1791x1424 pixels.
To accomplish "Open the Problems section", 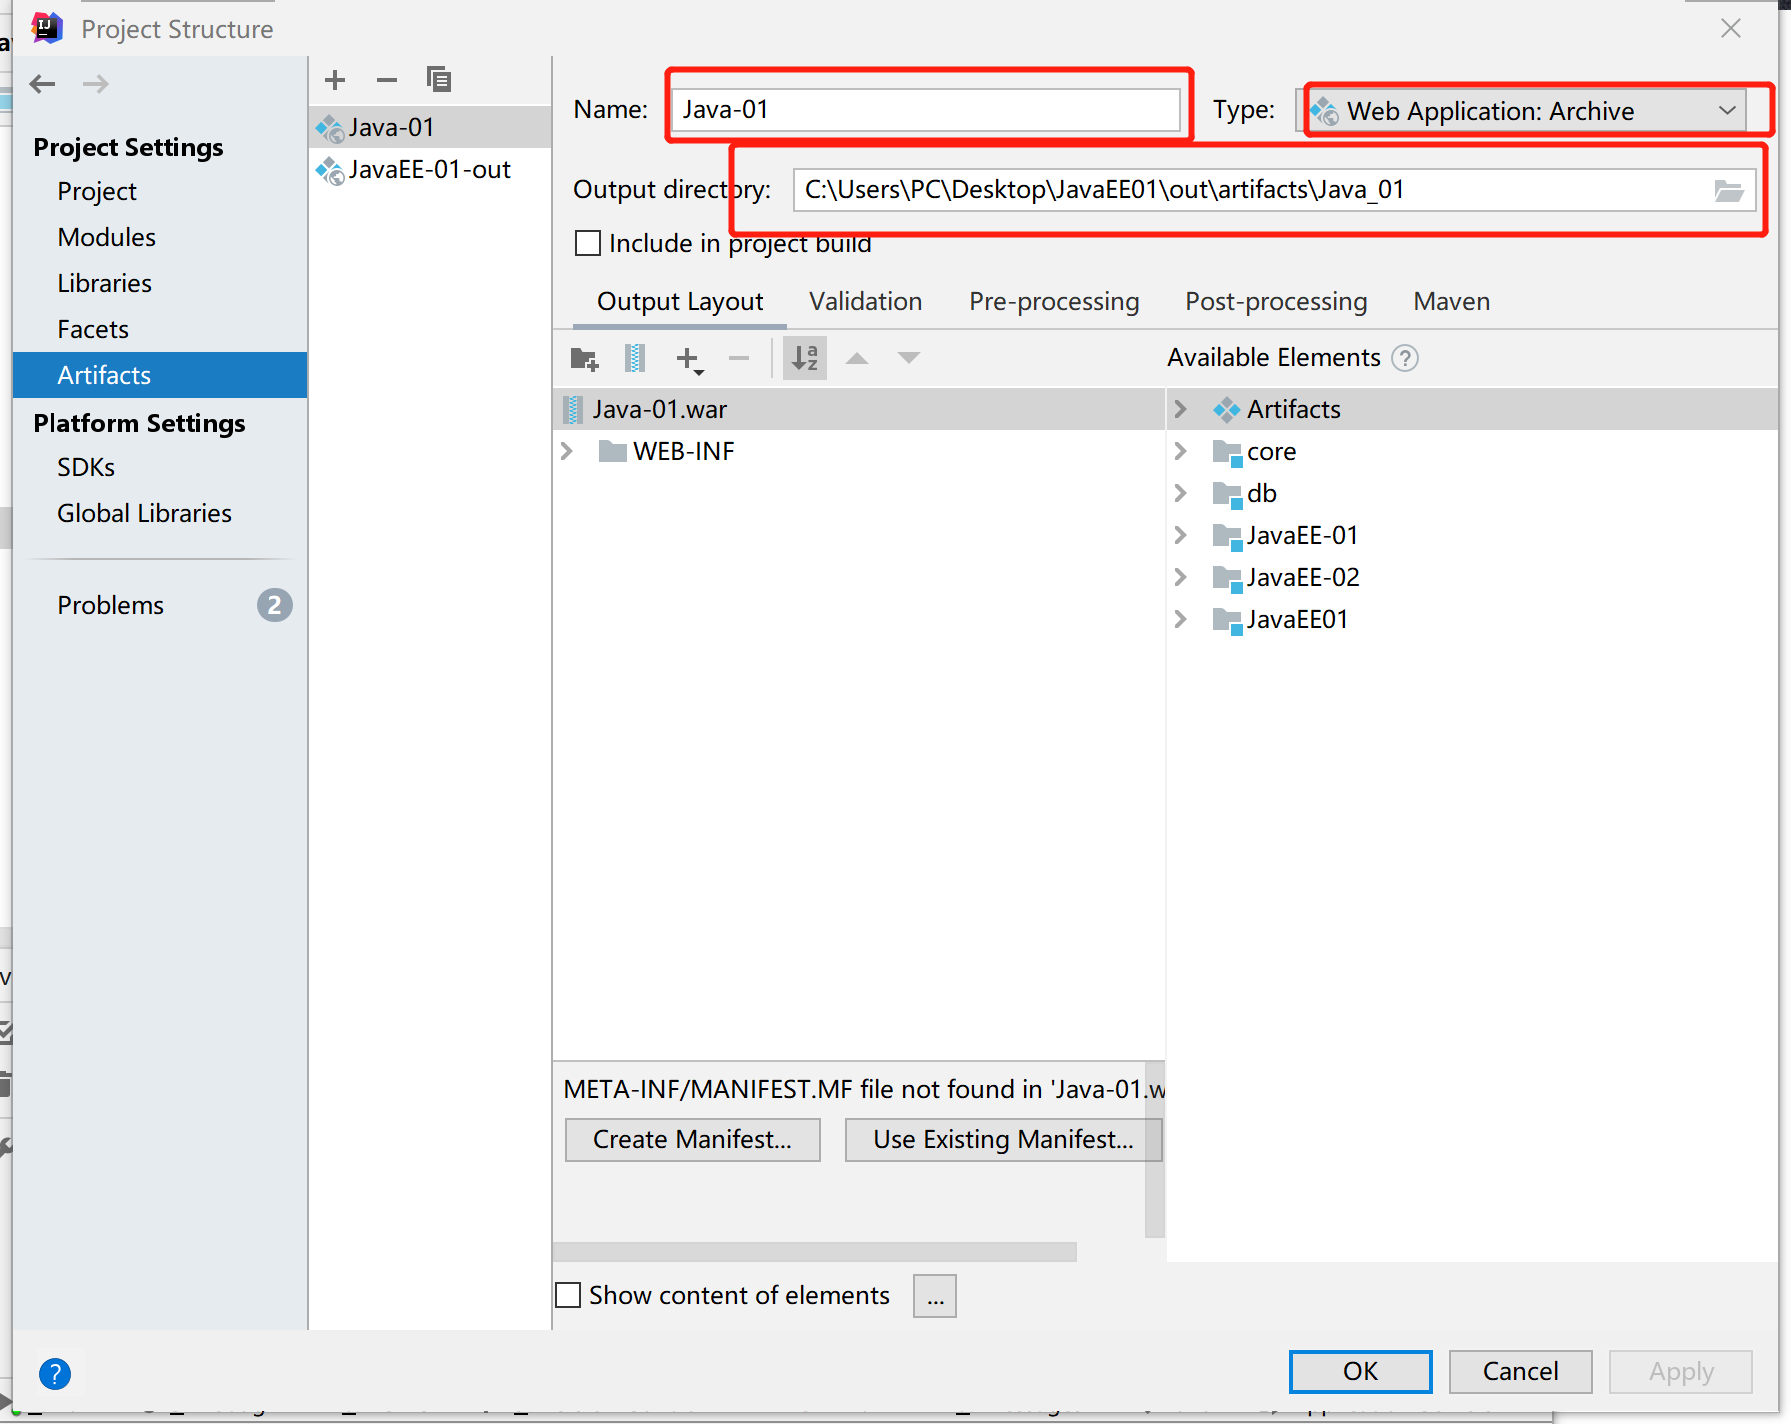I will click(111, 605).
